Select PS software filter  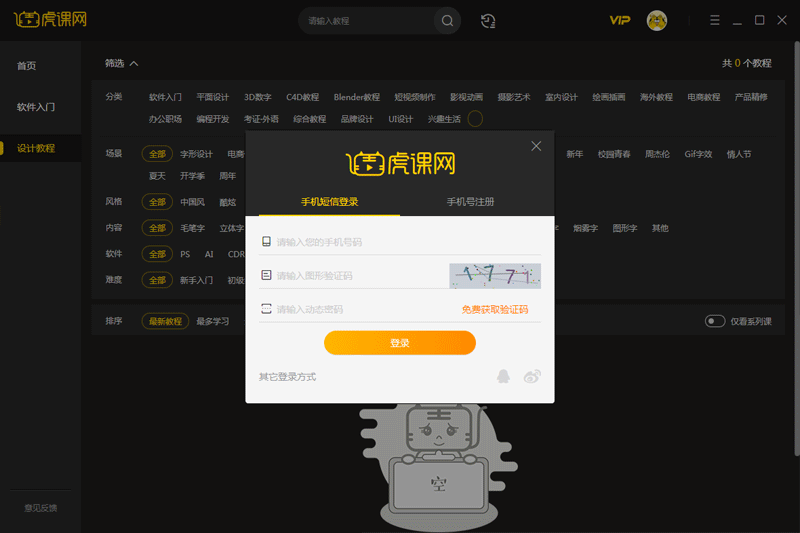pos(185,254)
